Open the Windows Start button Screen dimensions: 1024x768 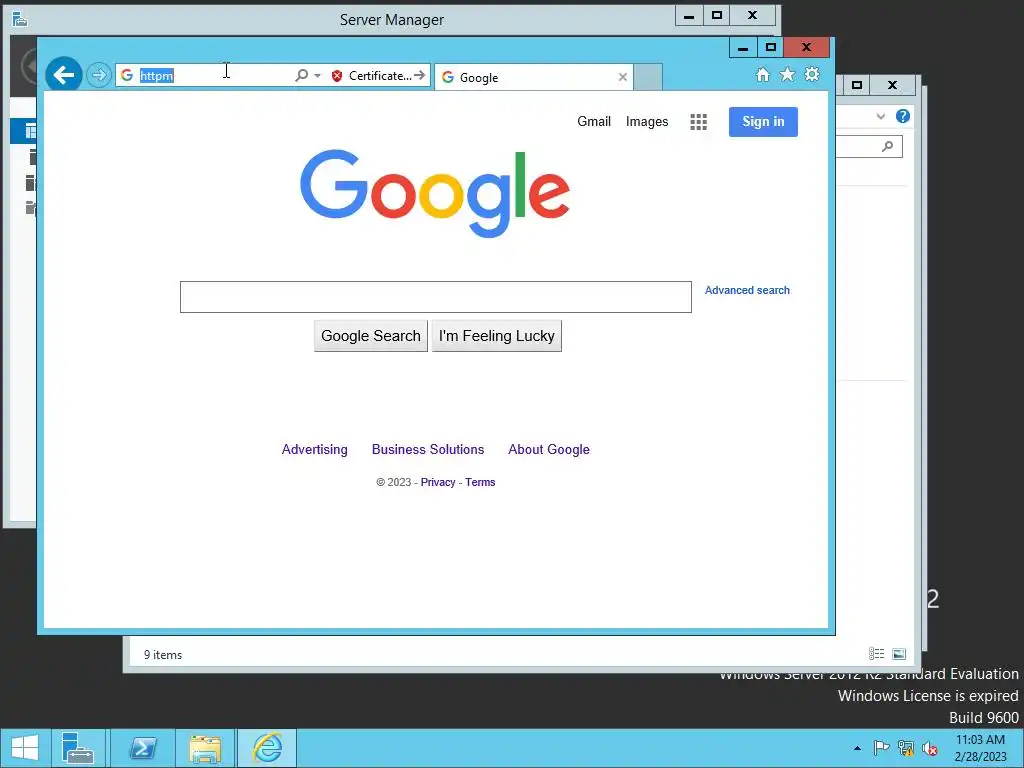pyautogui.click(x=25, y=748)
